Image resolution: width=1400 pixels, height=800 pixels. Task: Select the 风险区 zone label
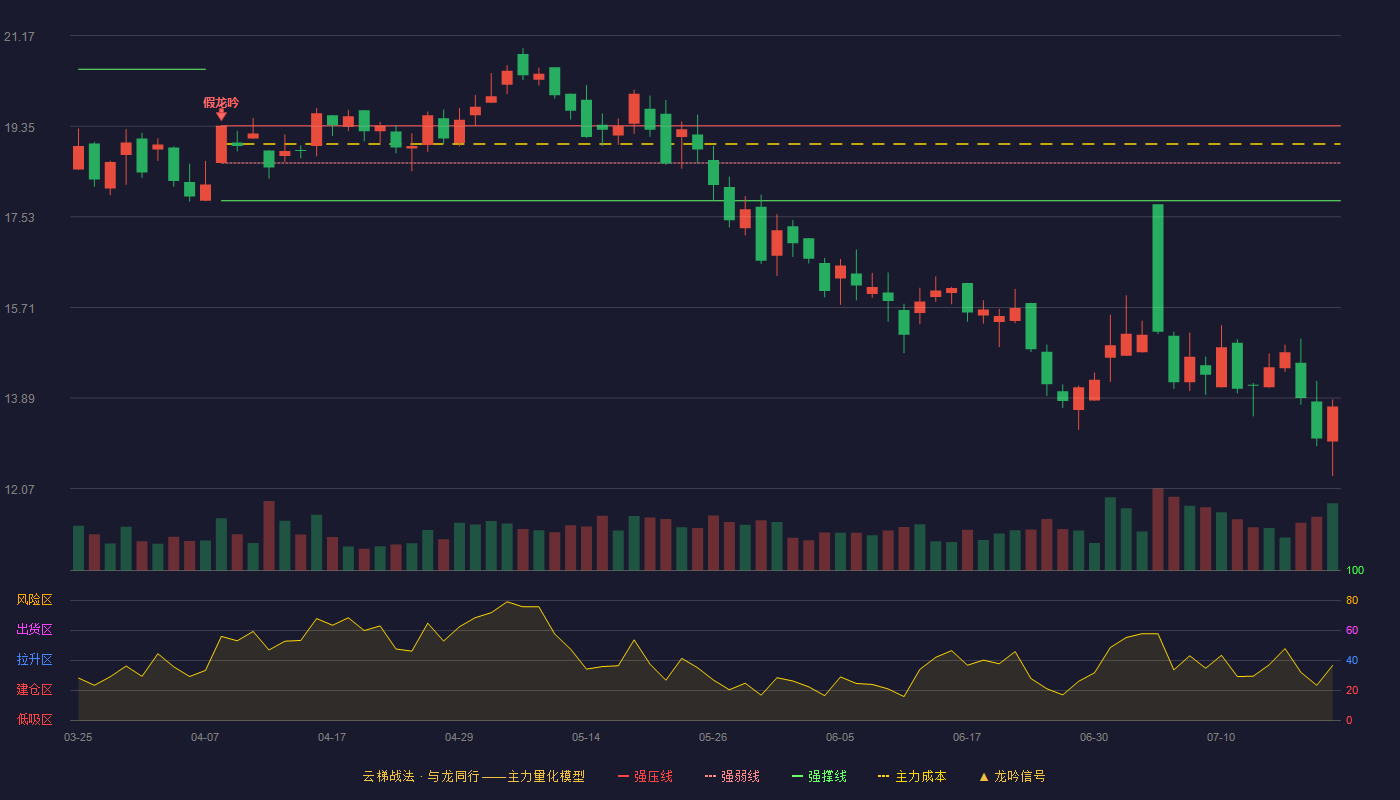pyautogui.click(x=34, y=600)
